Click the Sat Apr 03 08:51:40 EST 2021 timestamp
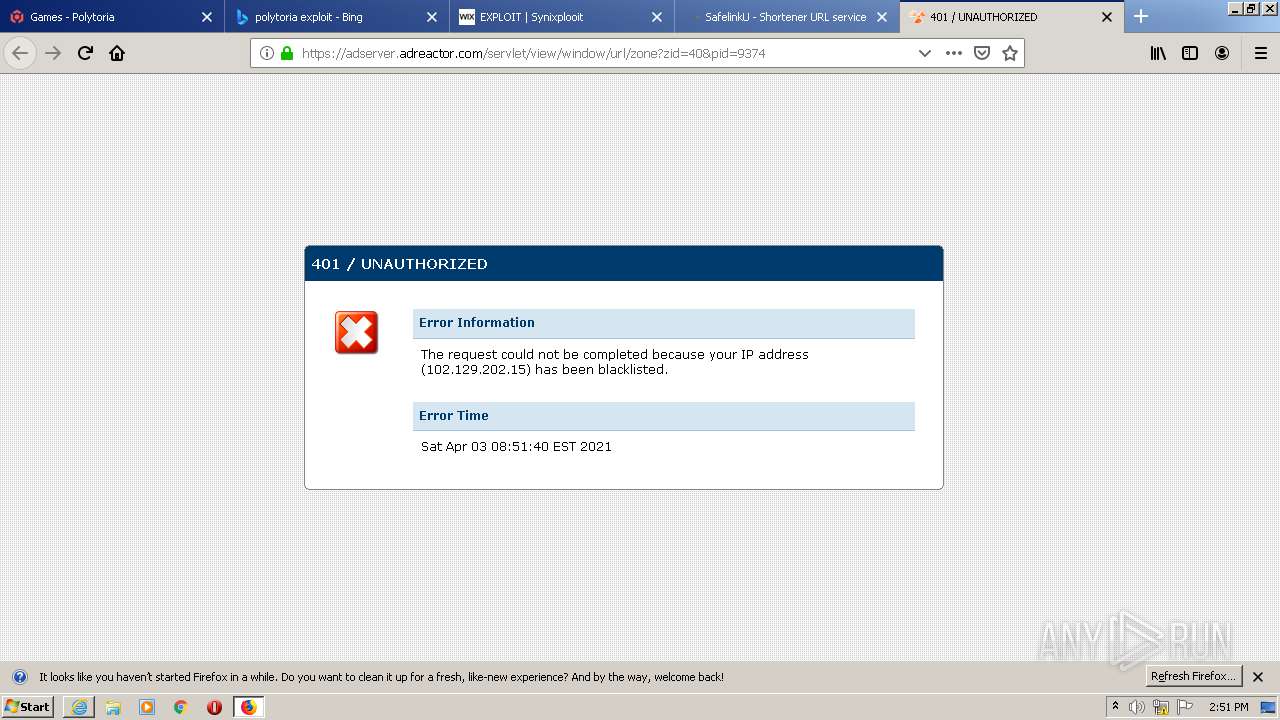This screenshot has height=720, width=1280. (516, 447)
